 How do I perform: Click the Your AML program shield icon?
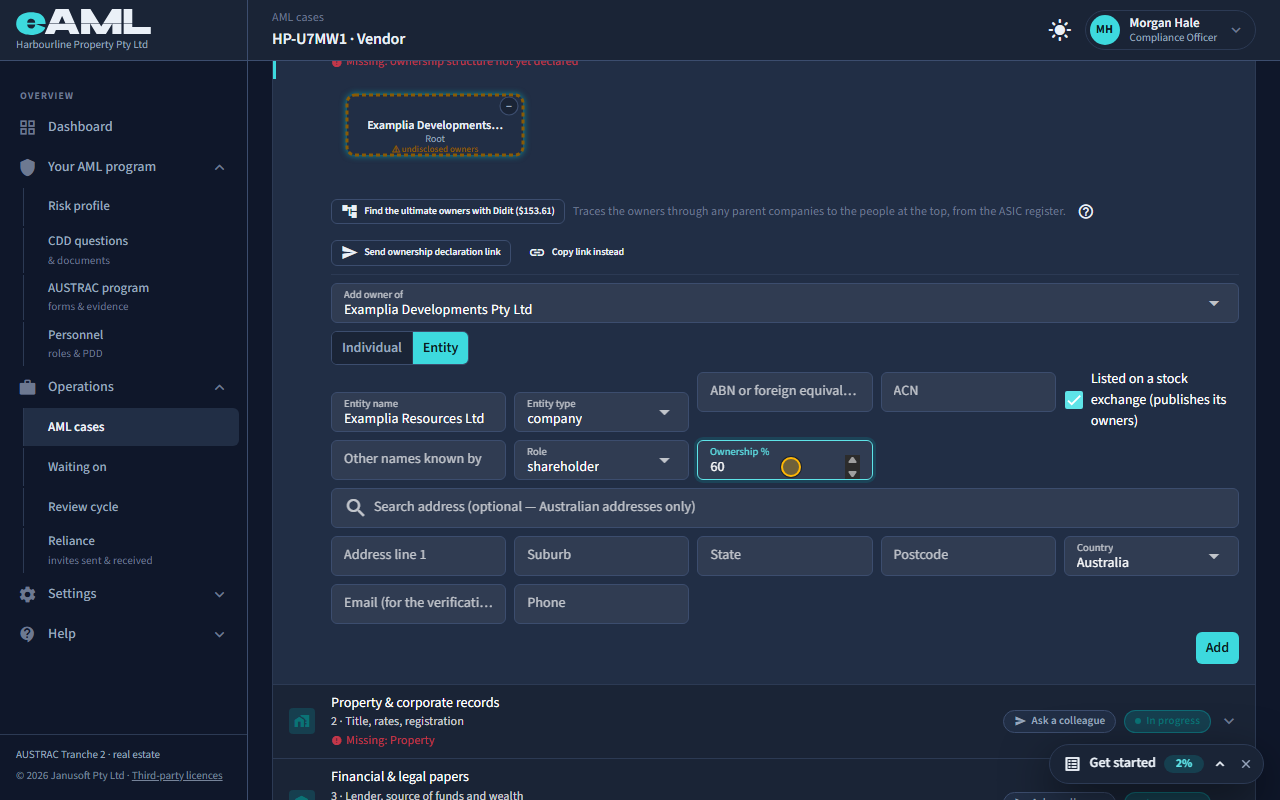click(27, 167)
